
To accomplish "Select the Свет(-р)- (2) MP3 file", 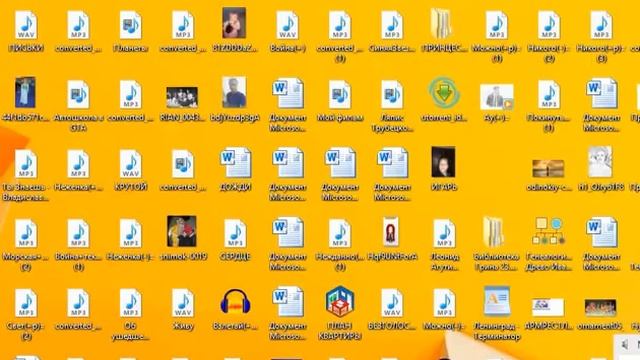I will coord(26,303).
